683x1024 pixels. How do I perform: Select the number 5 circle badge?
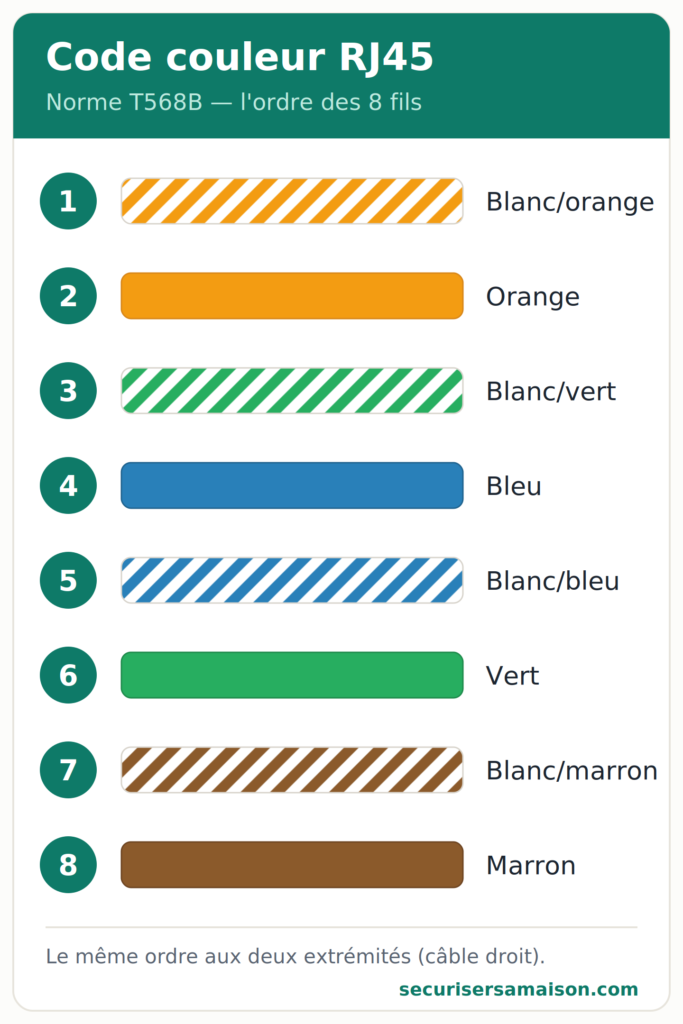69,580
